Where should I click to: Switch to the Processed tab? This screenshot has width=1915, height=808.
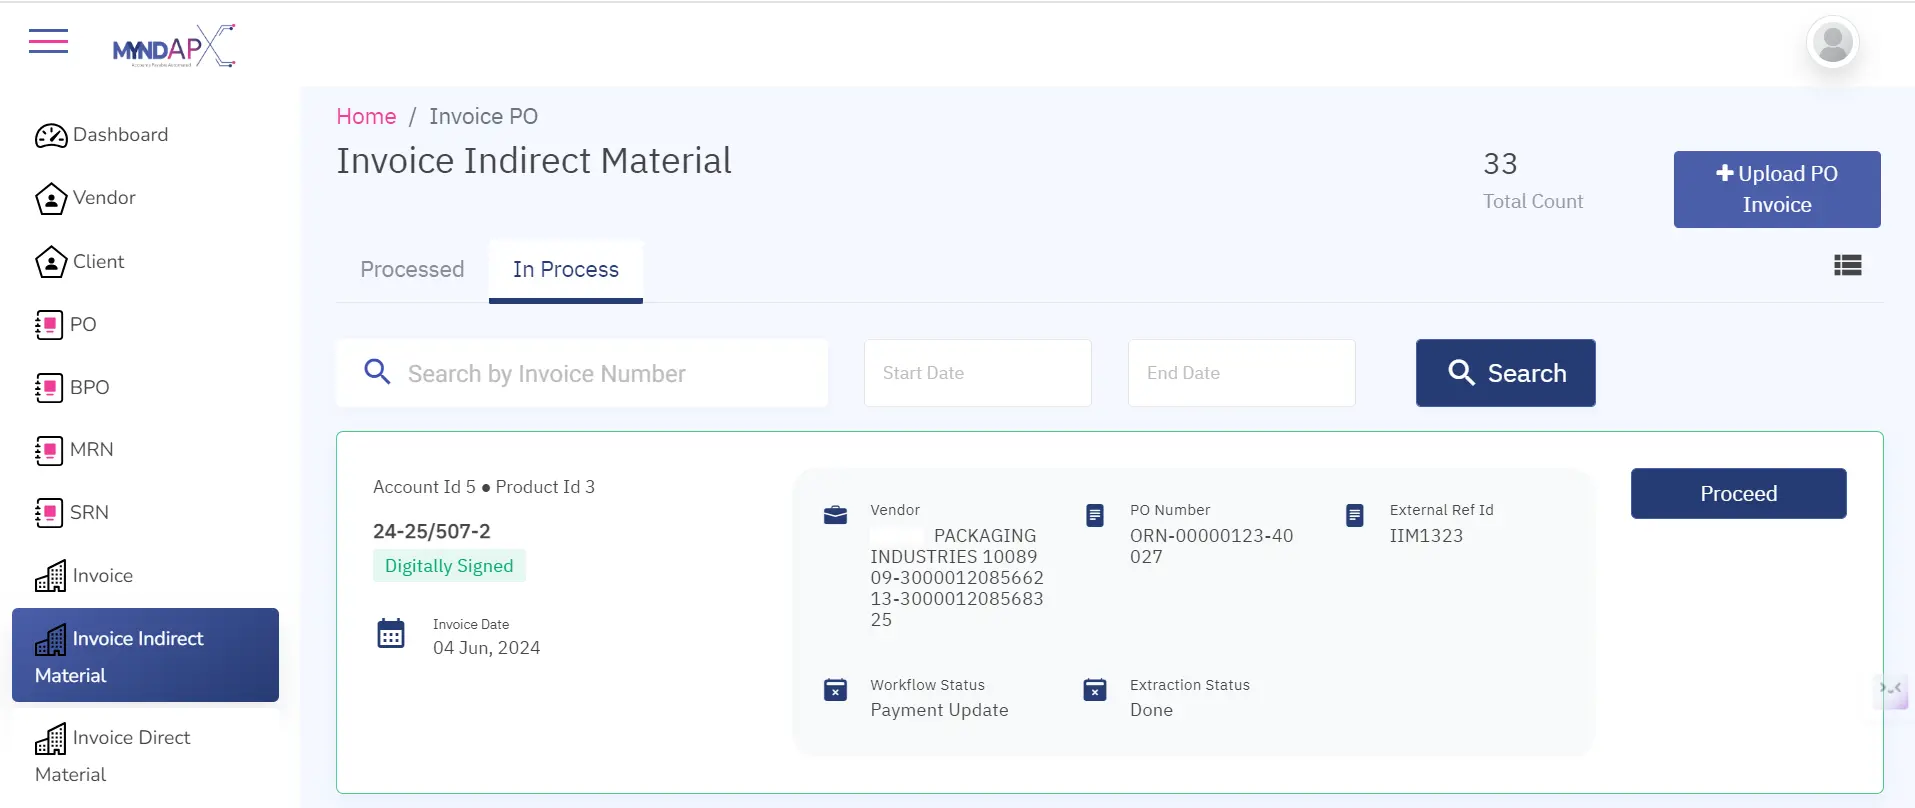[412, 270]
